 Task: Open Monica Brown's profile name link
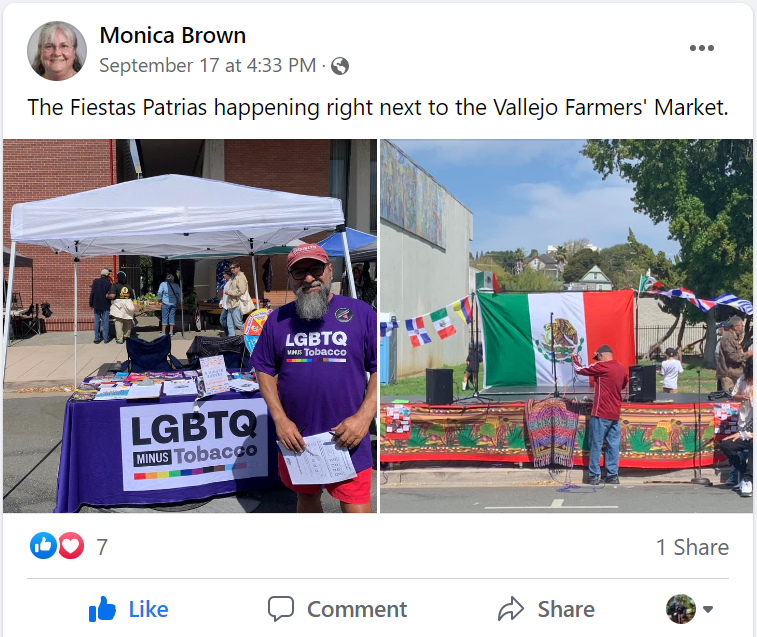(172, 35)
